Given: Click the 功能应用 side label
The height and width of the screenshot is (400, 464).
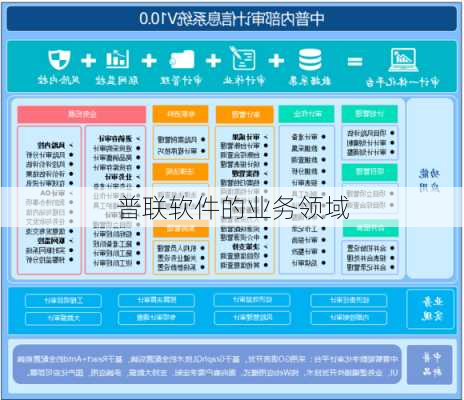Looking at the screenshot, I should coord(430,181).
